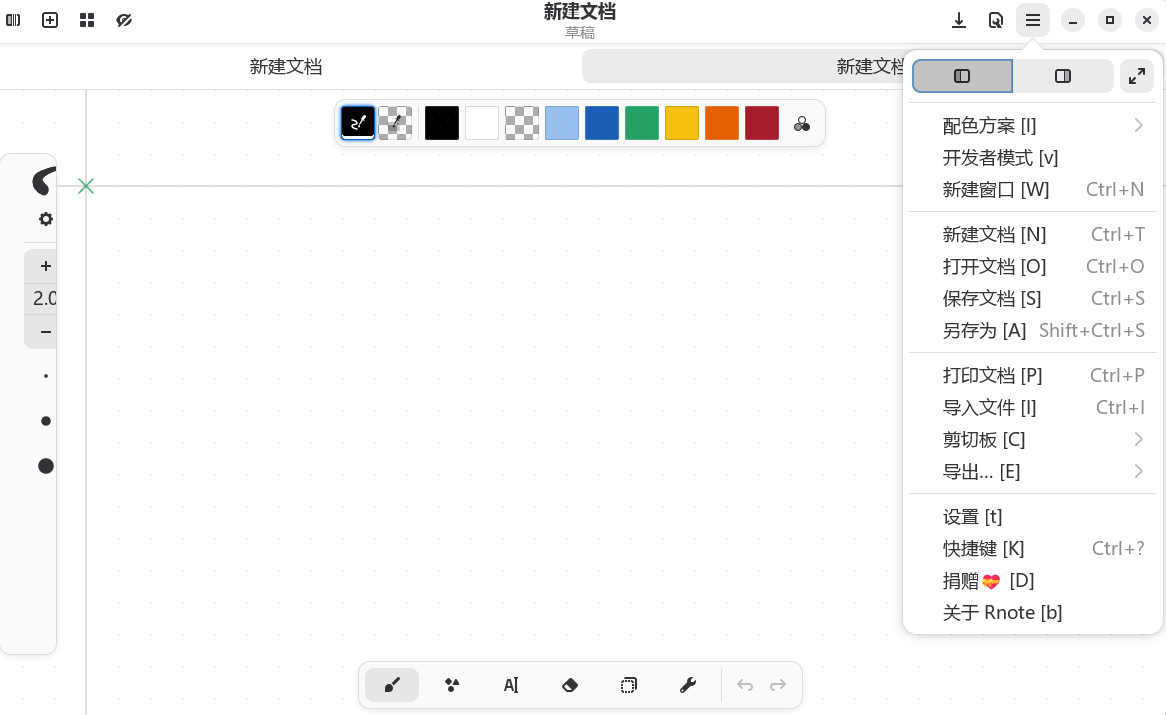Select the right sidebar layout toggle

point(1063,75)
